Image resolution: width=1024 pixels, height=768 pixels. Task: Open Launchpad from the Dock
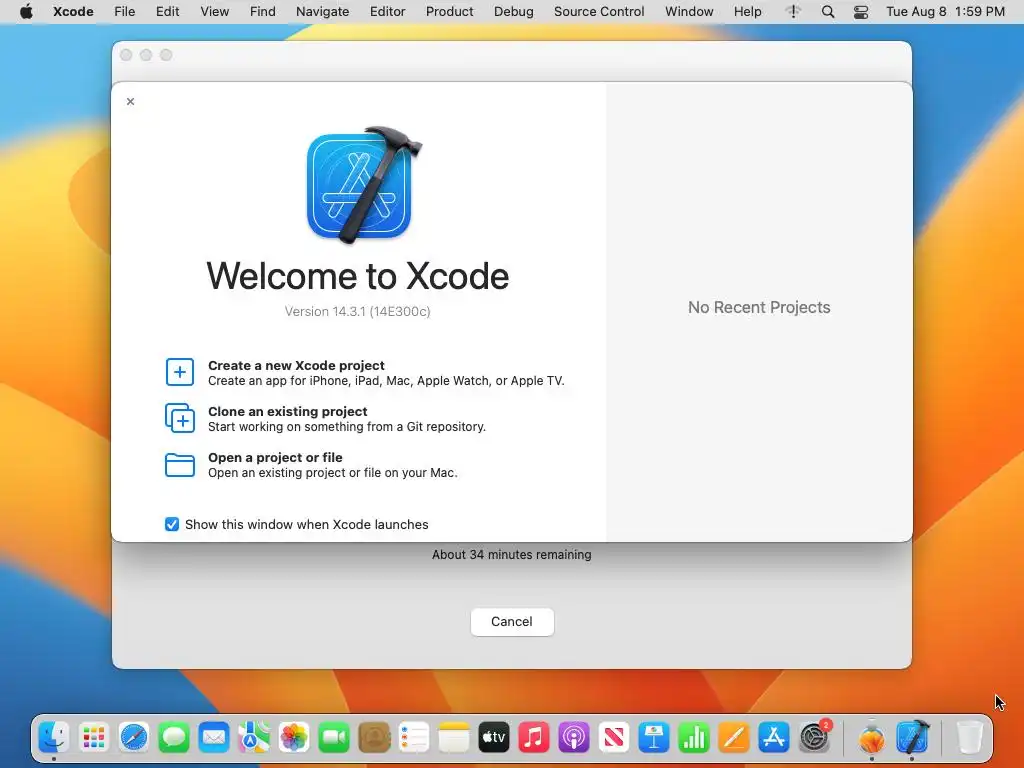pos(93,738)
